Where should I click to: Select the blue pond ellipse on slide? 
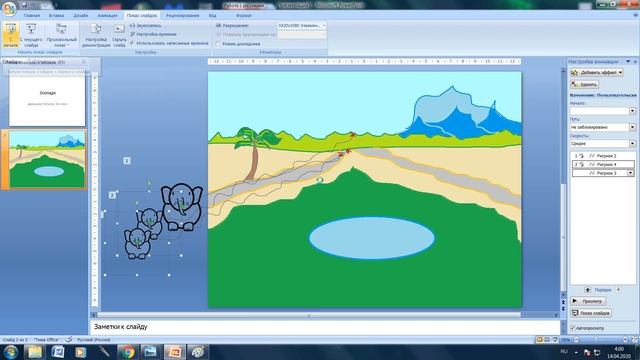[x=371, y=238]
